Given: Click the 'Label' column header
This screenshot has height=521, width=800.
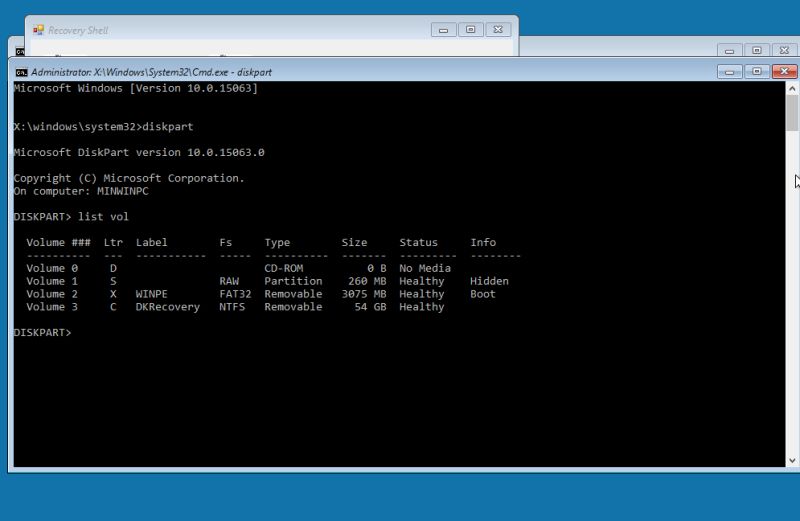Looking at the screenshot, I should [152, 242].
